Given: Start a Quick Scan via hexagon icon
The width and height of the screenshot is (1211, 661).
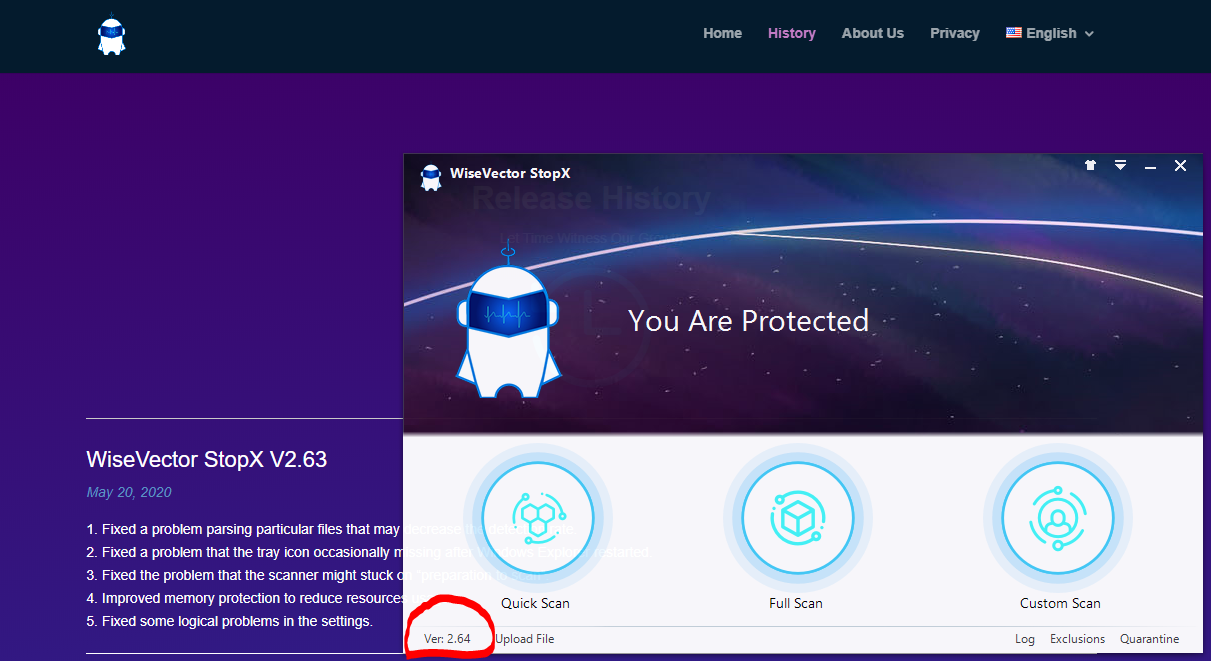Looking at the screenshot, I should (538, 518).
